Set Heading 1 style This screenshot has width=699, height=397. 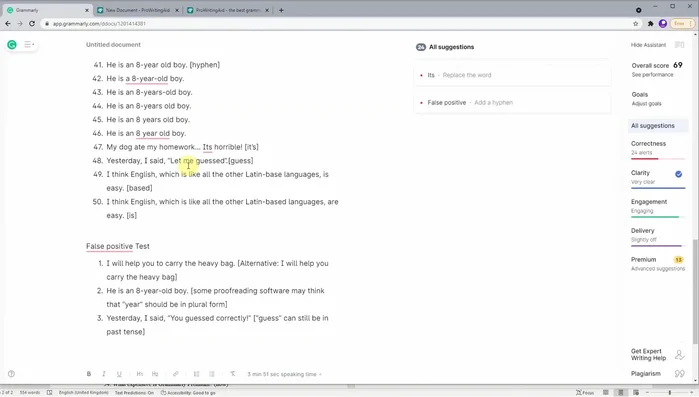(140, 374)
